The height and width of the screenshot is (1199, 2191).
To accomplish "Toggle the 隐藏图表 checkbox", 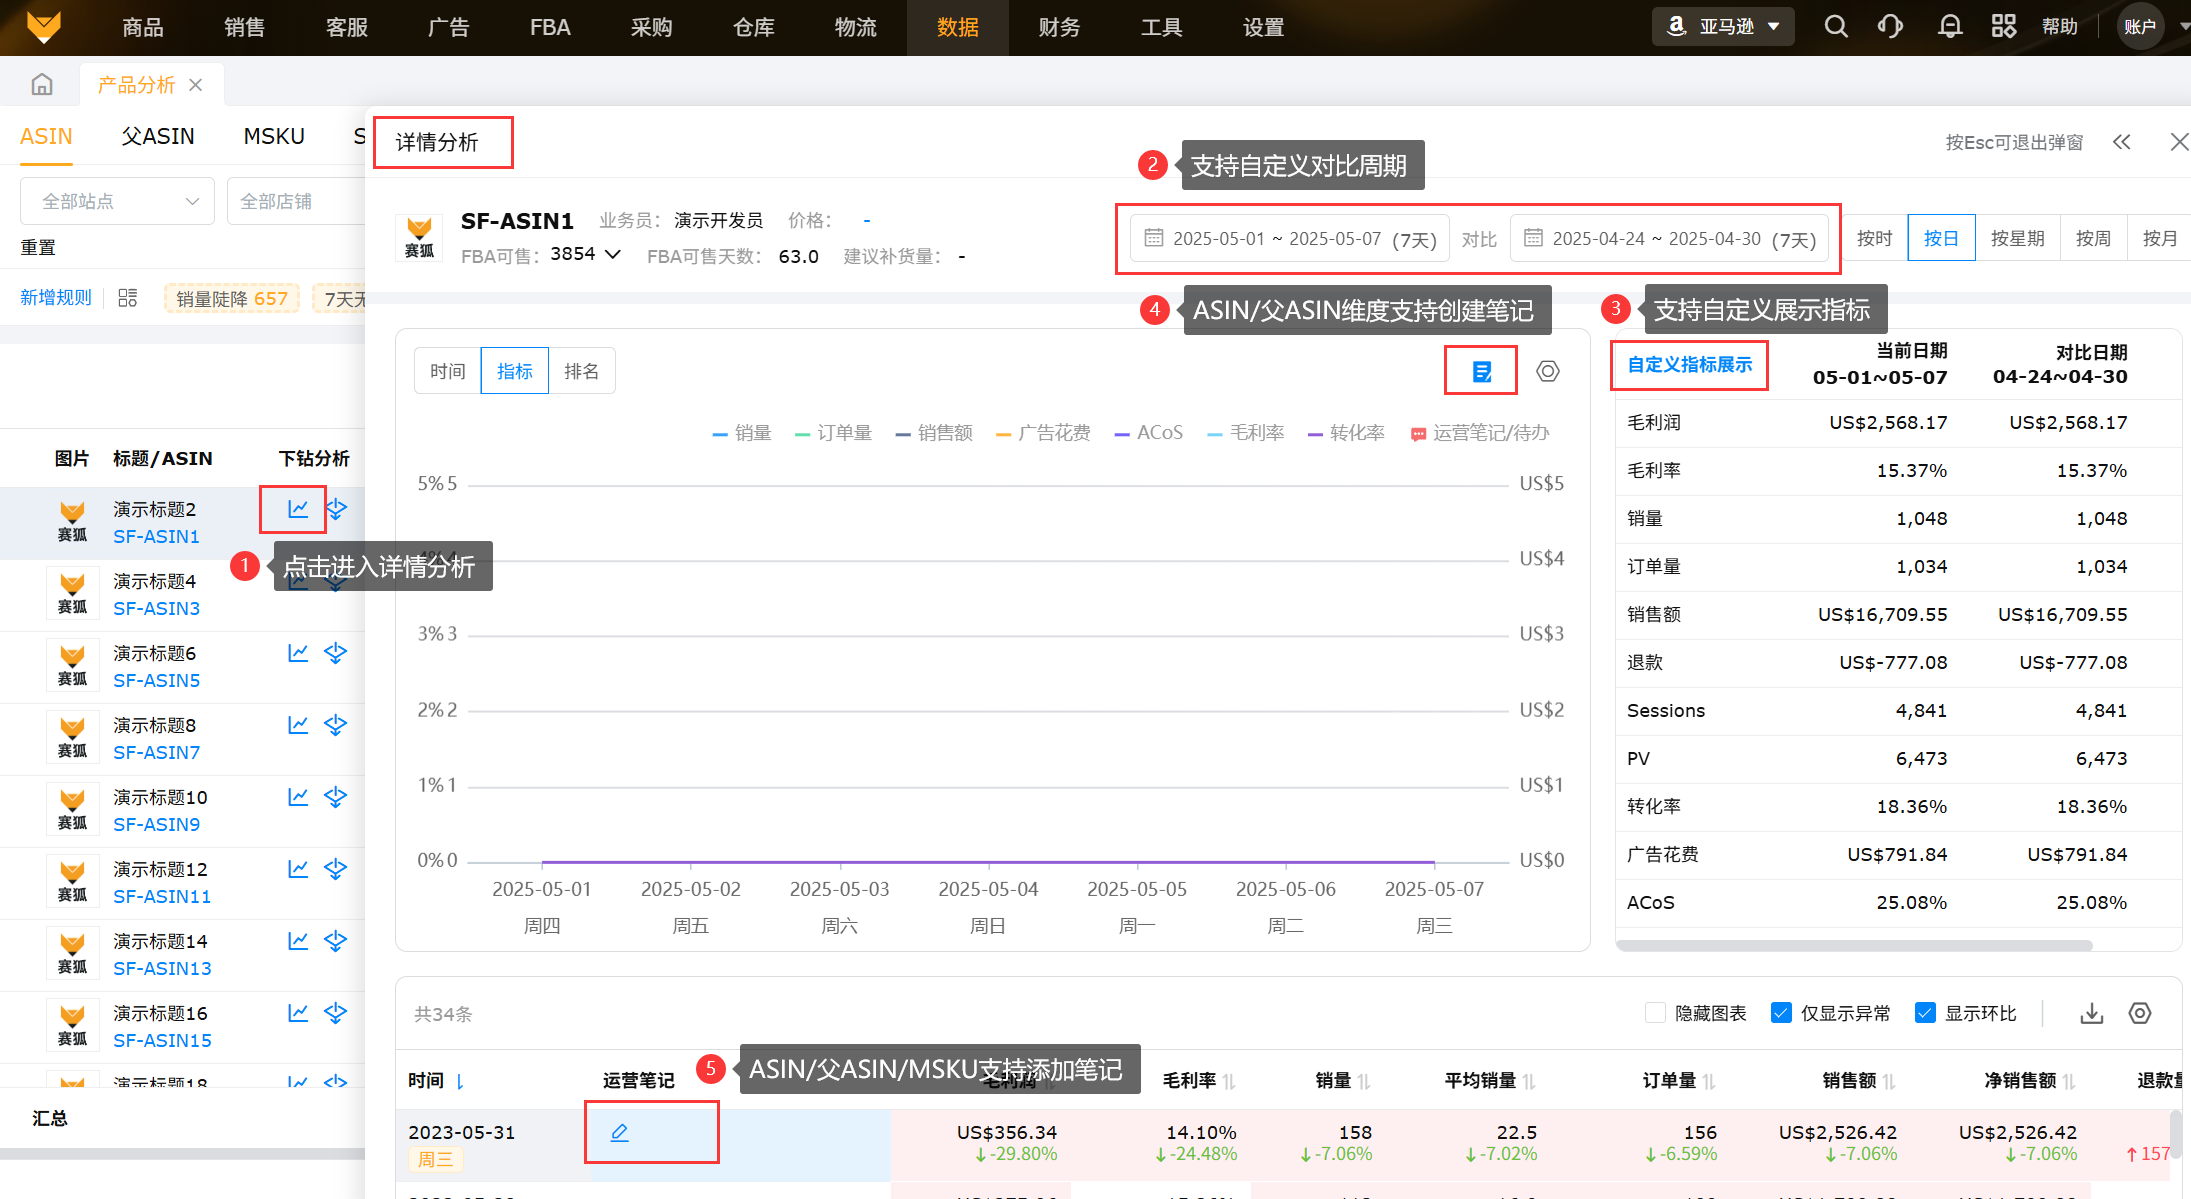I will click(1655, 1013).
